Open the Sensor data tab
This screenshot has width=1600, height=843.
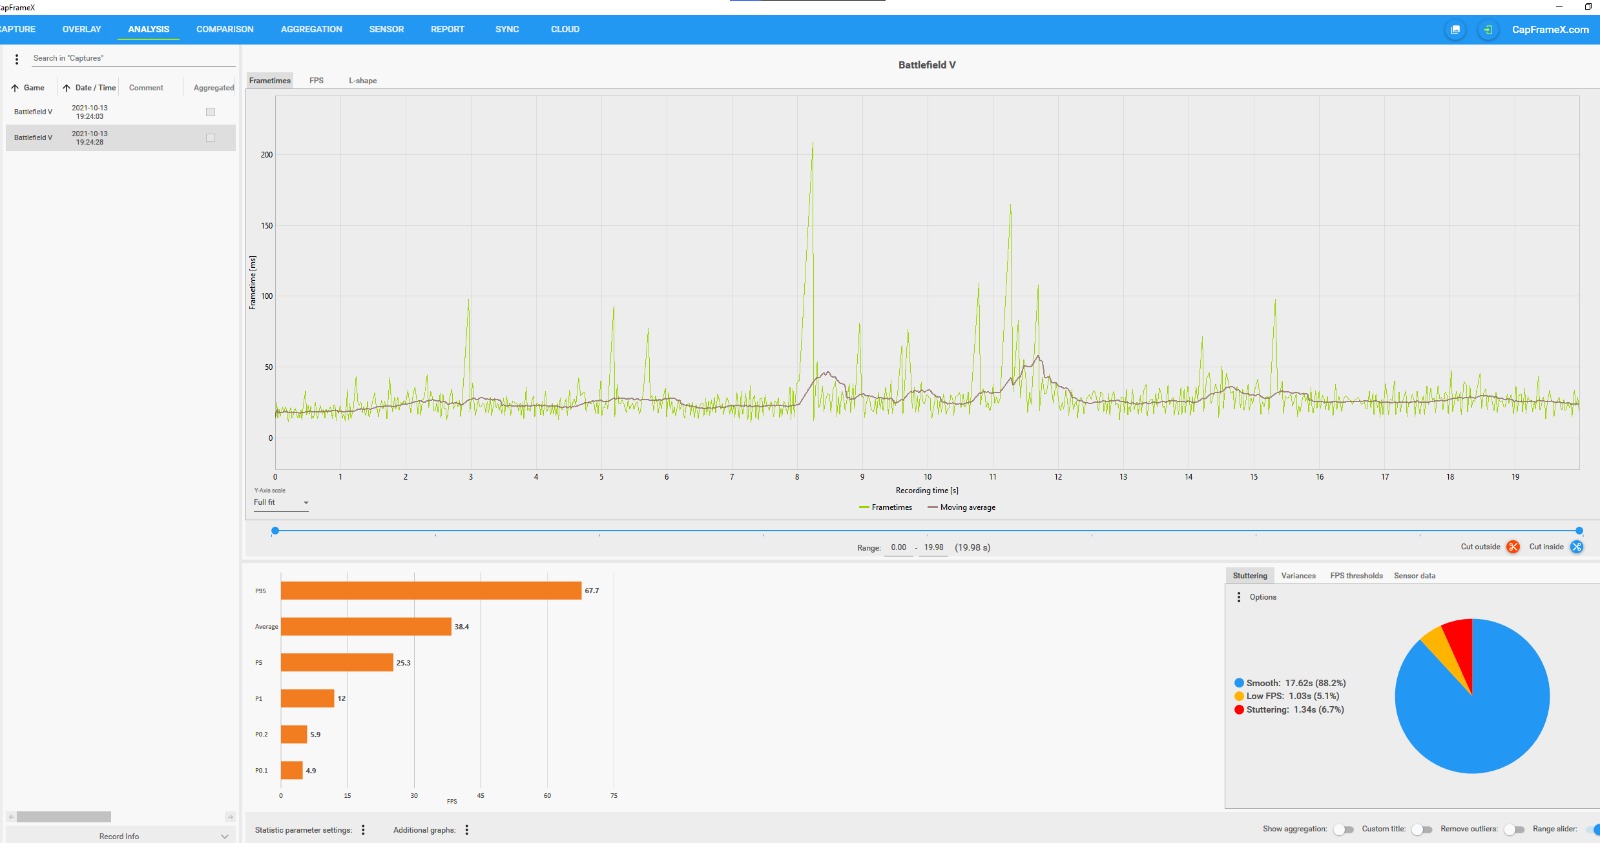[x=1415, y=576]
